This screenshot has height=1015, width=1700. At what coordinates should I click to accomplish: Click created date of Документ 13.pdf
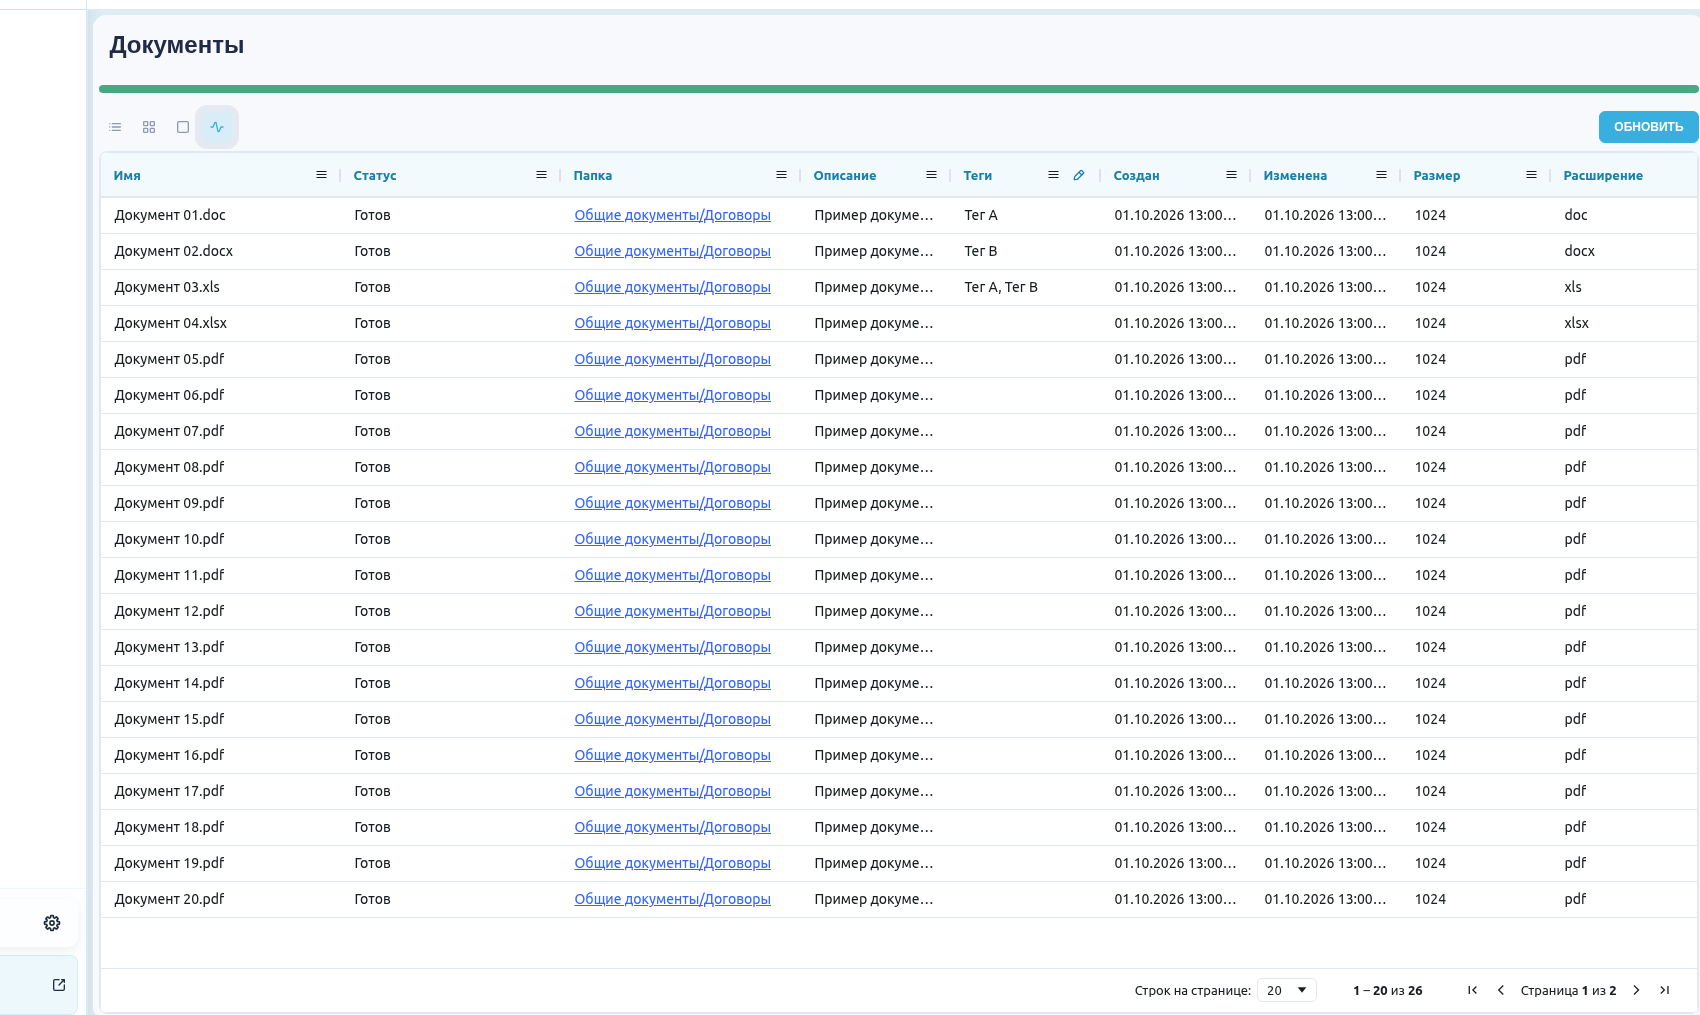pyautogui.click(x=1175, y=647)
